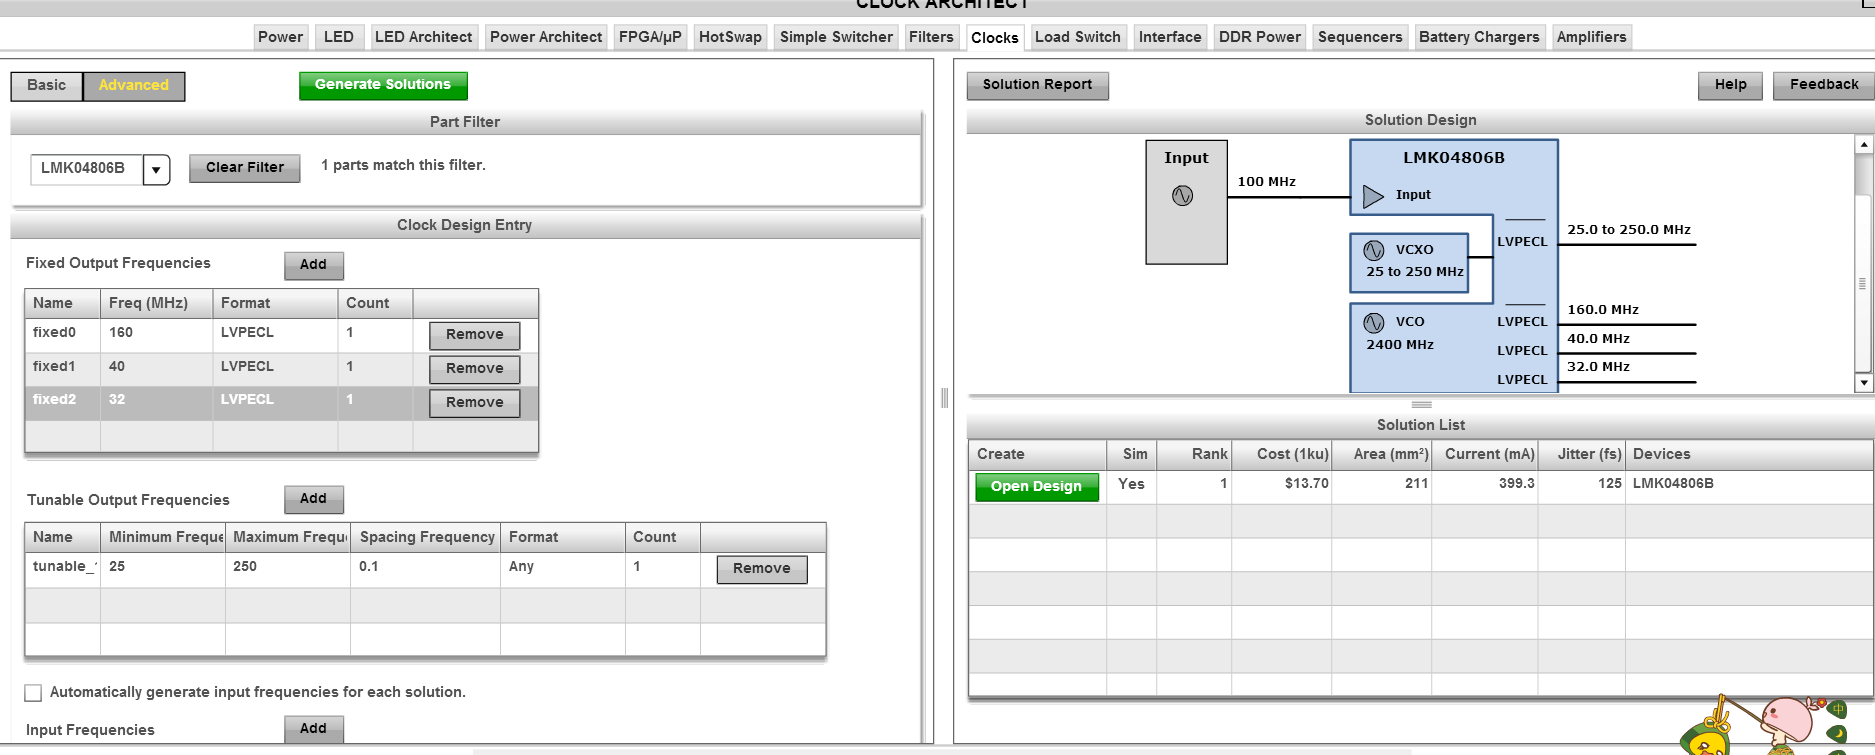Sort solution list by Jitter (fs) column

(1582, 454)
